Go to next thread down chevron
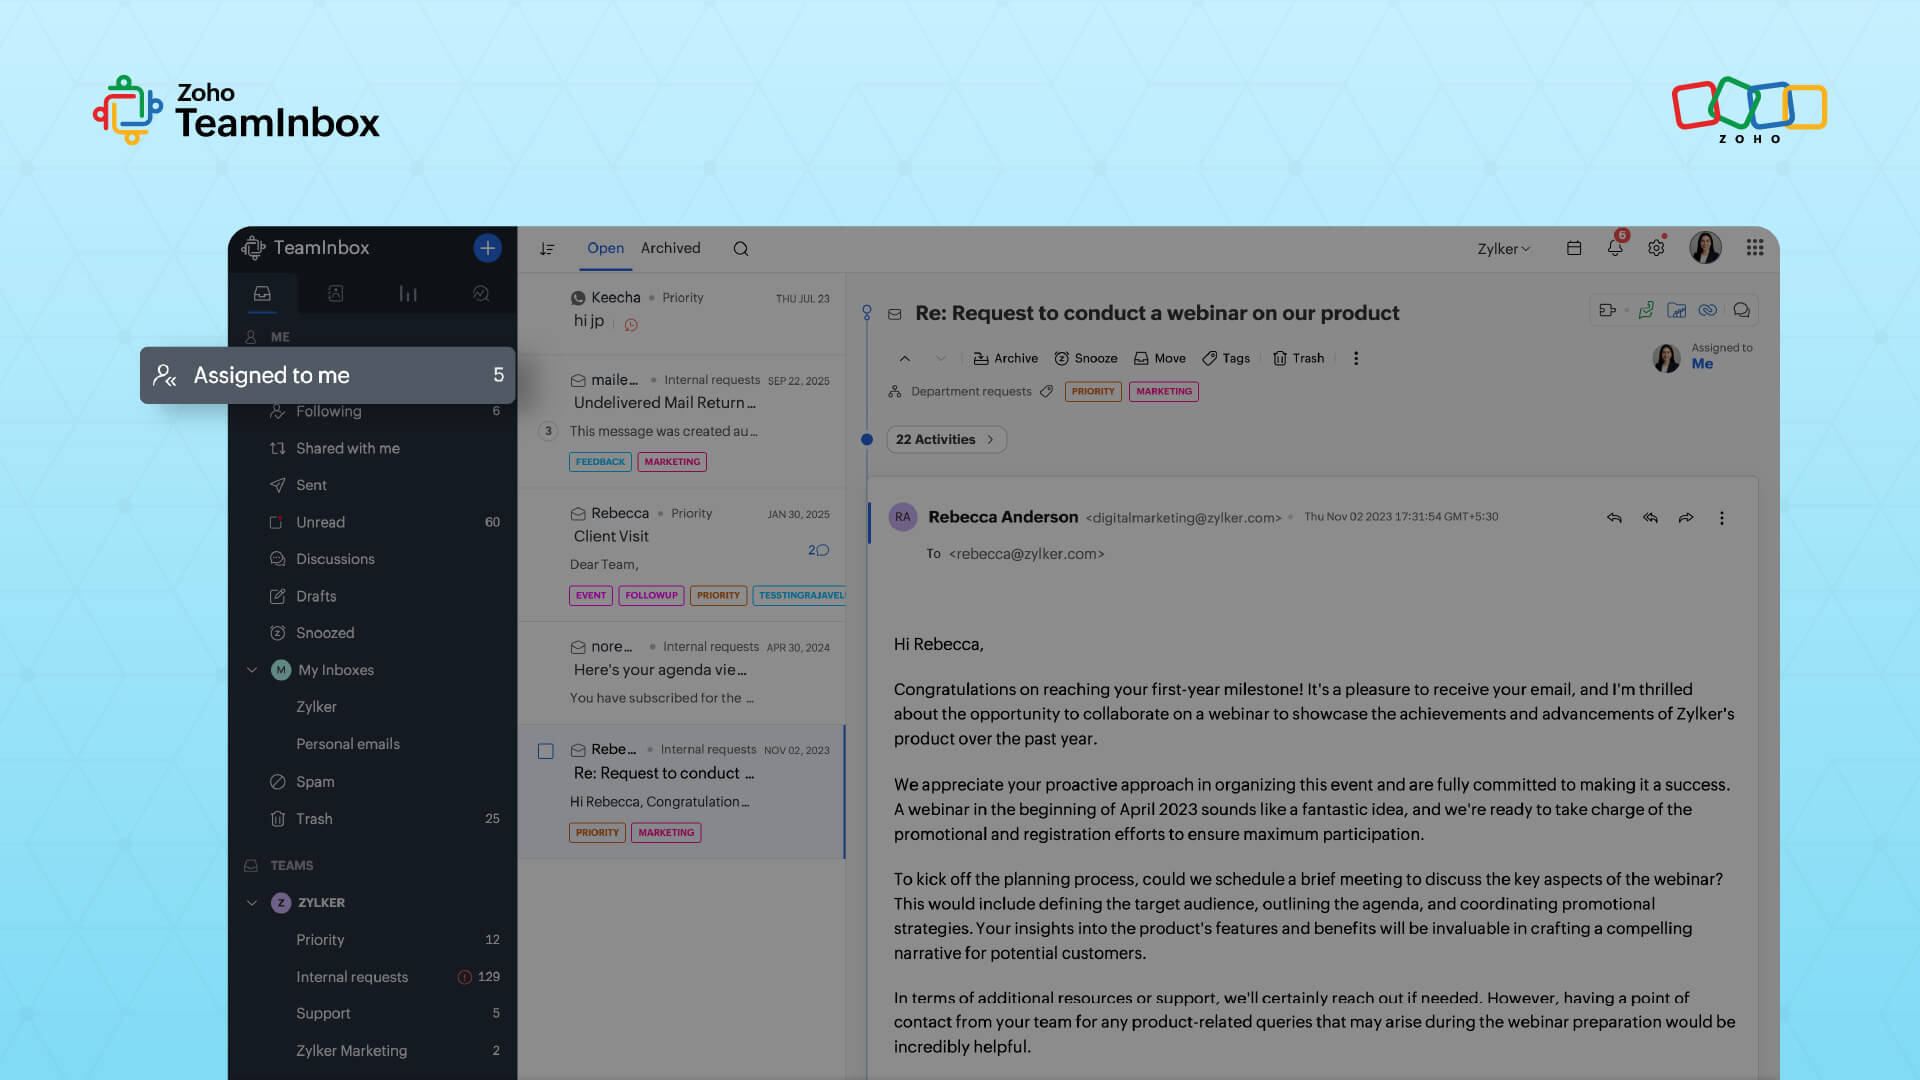1920x1080 pixels. click(940, 358)
